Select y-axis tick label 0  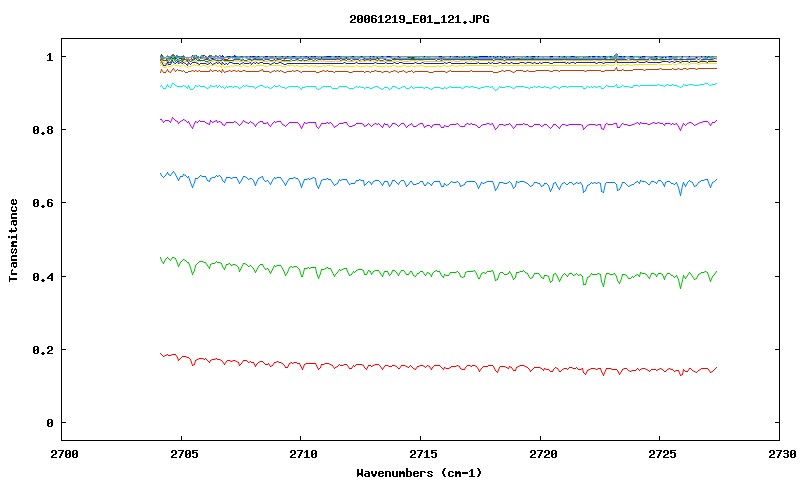pos(49,423)
